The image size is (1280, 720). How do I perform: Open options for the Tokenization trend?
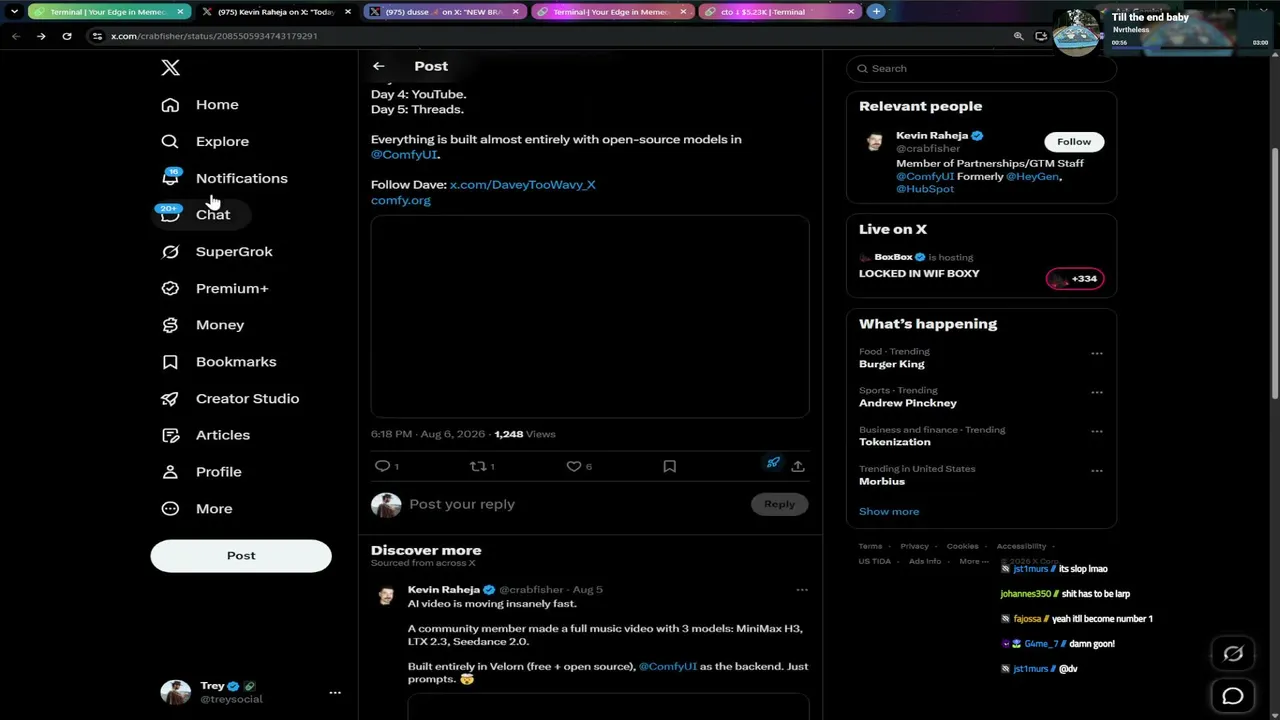tap(1097, 431)
